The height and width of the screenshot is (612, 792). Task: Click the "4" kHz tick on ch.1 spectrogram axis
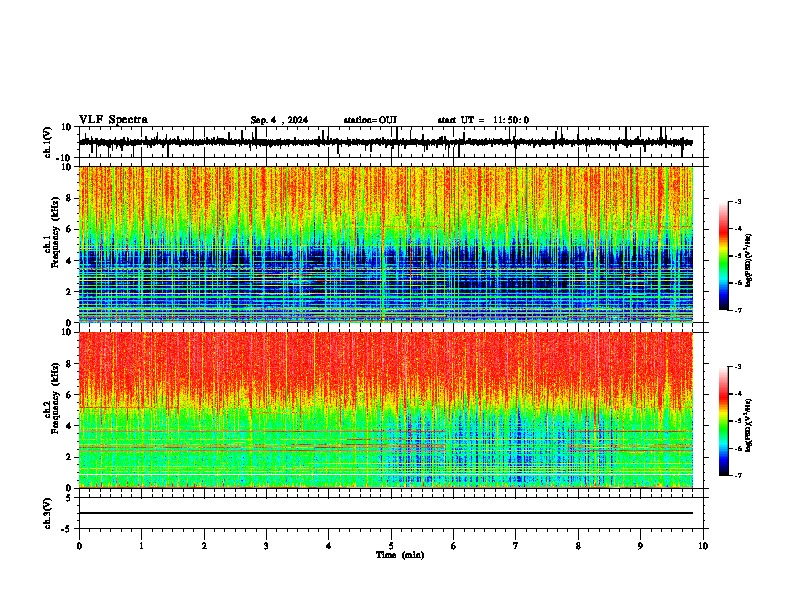[70, 261]
